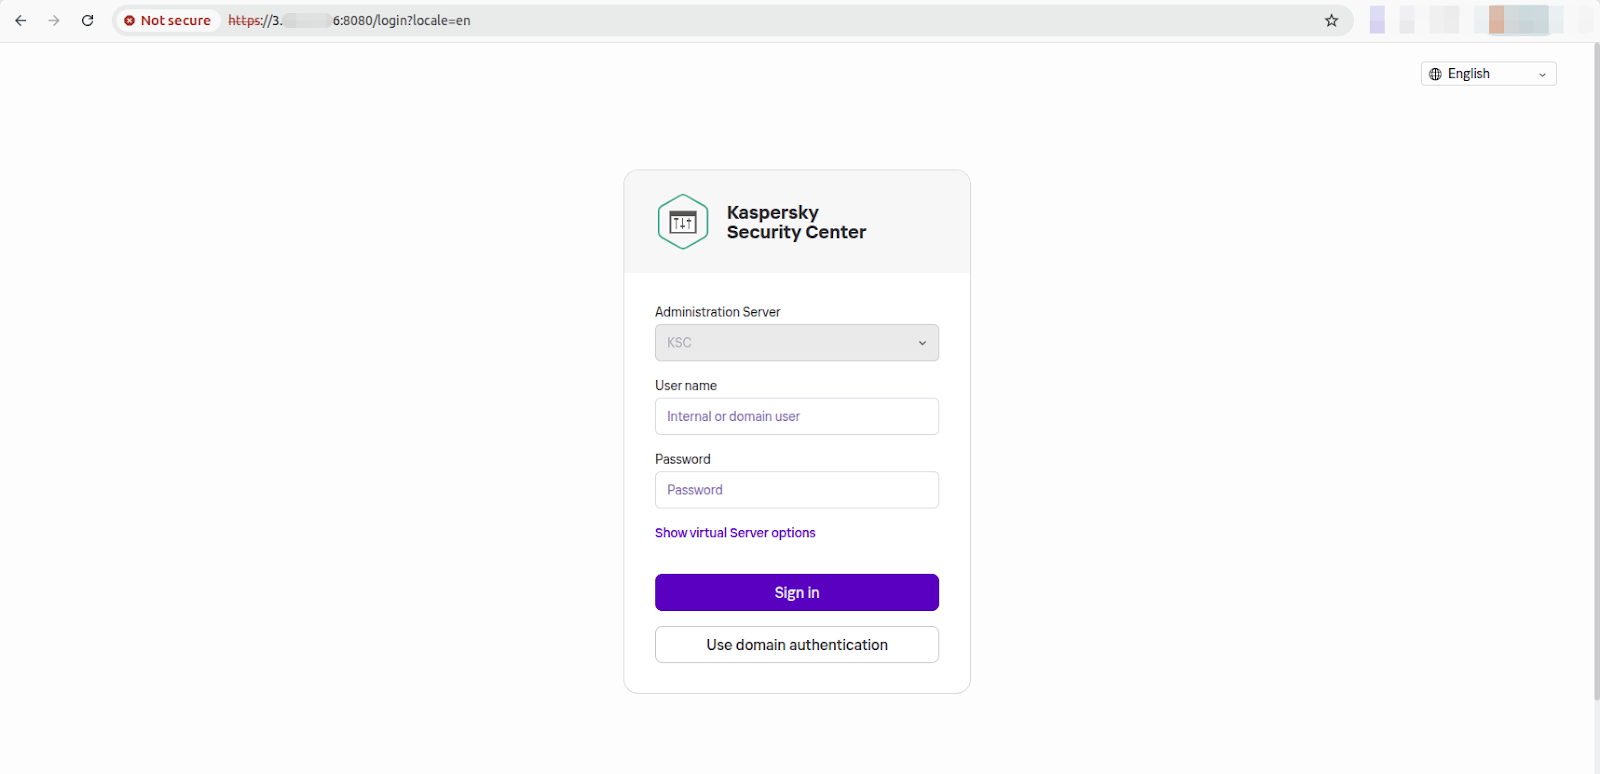Click into the Password input field
The image size is (1600, 774).
(796, 490)
